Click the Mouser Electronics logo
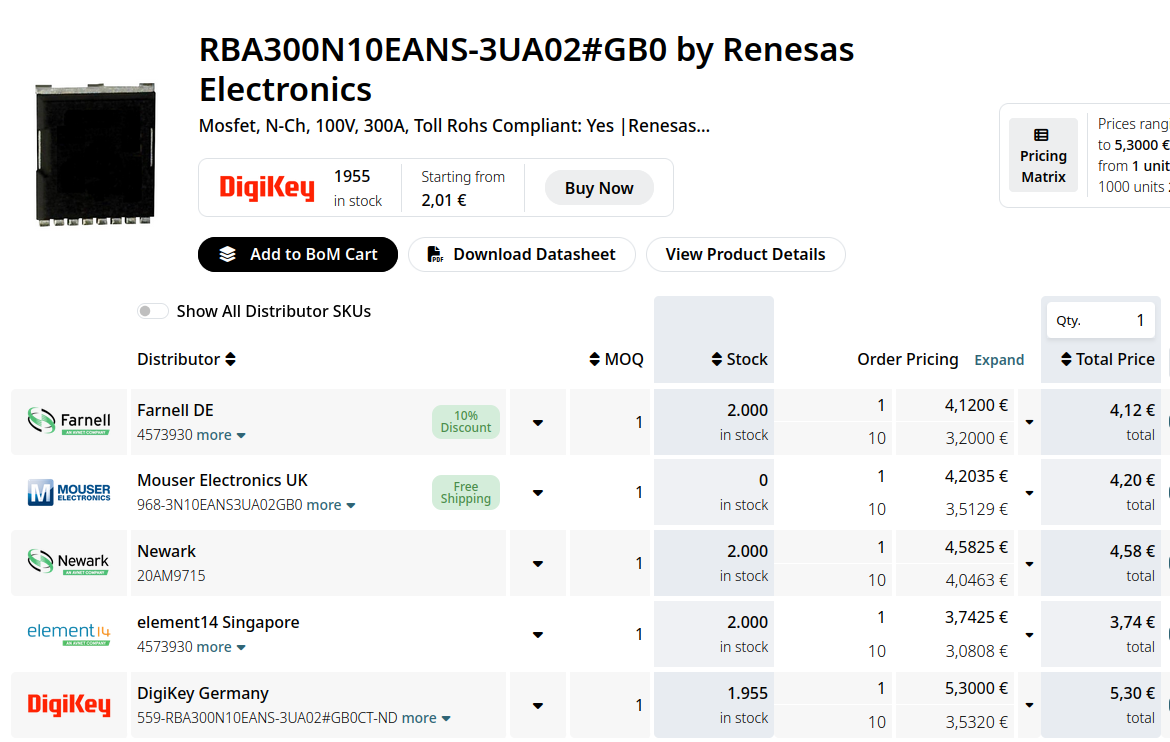The image size is (1170, 742). 69,492
